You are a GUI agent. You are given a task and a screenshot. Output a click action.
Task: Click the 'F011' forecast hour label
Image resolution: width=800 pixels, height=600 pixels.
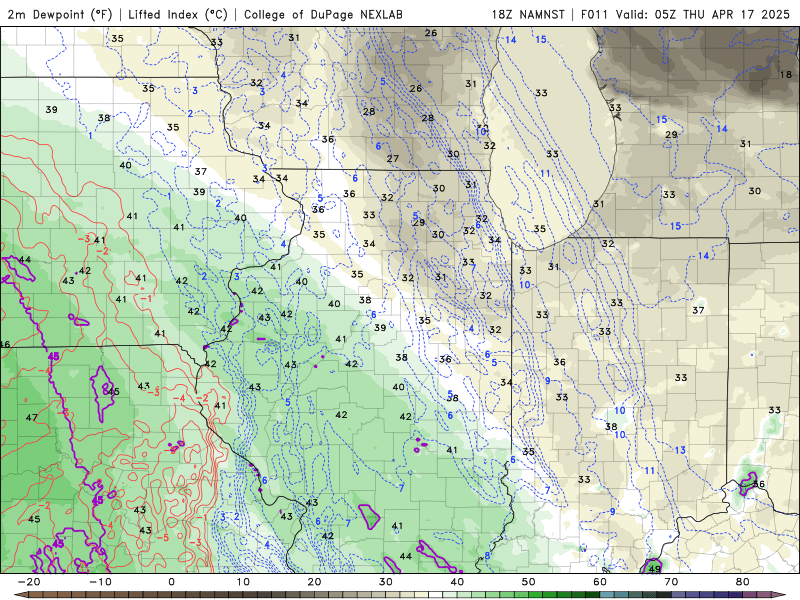click(594, 14)
